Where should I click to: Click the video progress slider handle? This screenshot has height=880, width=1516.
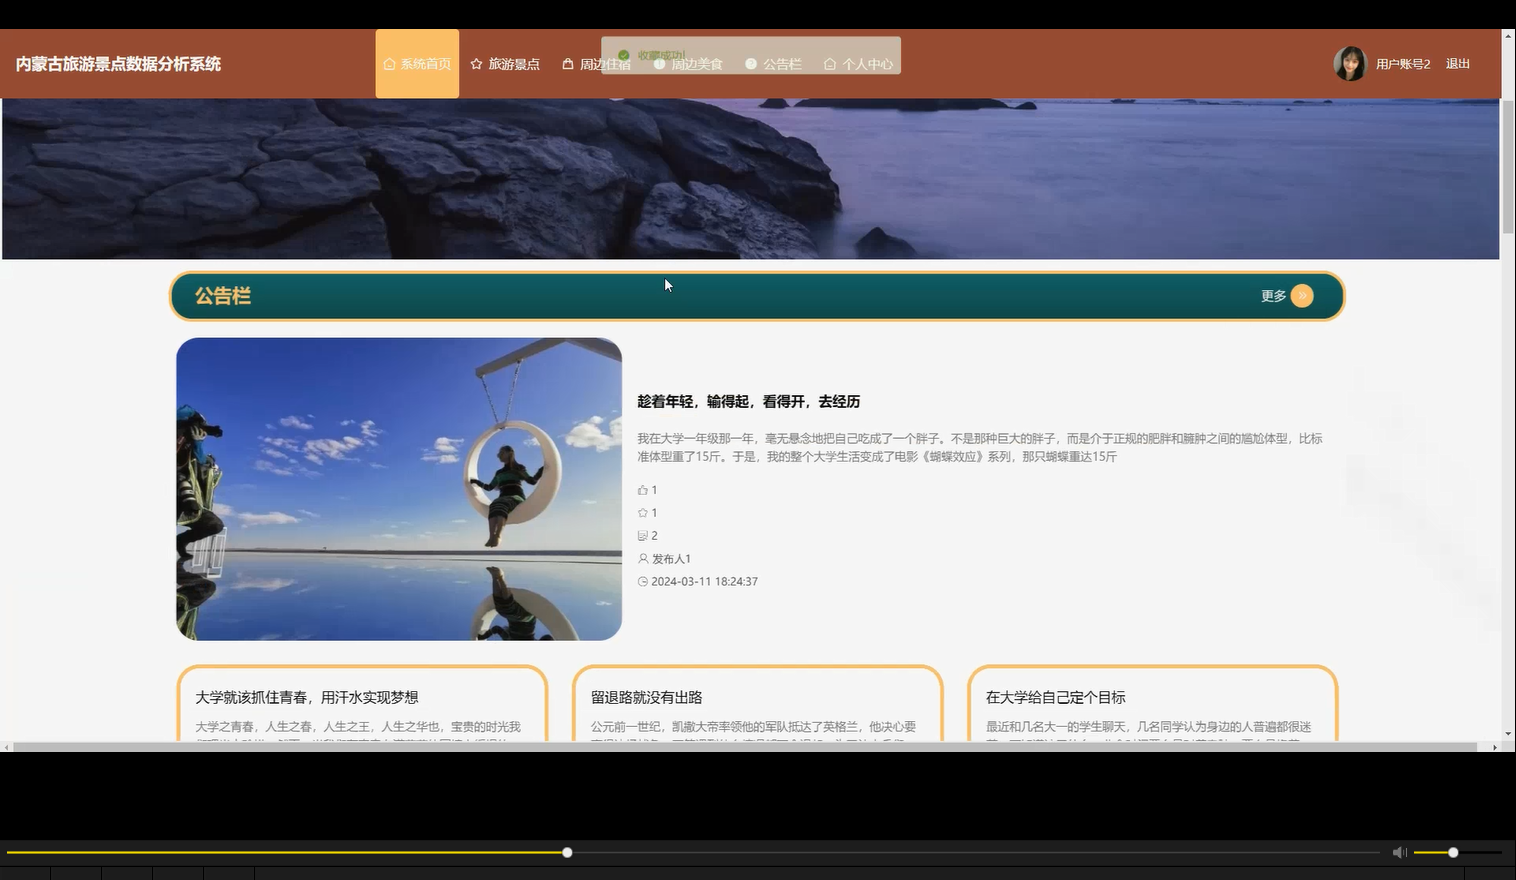pos(567,852)
